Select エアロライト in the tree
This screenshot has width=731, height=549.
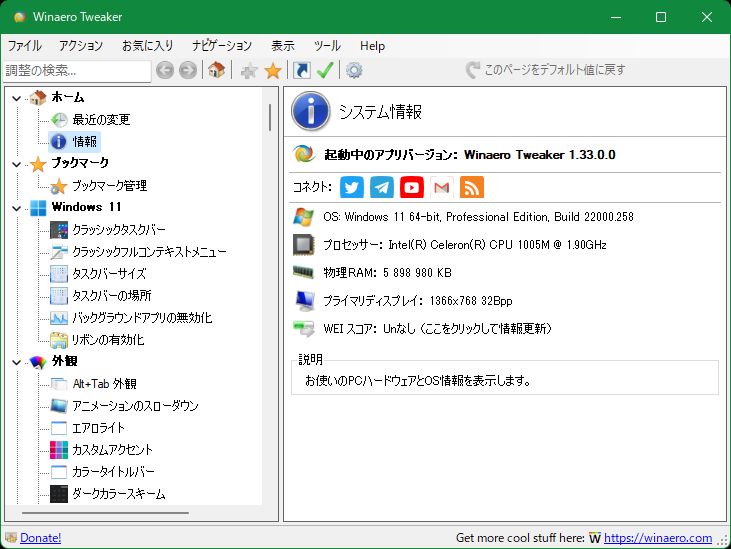tap(98, 428)
